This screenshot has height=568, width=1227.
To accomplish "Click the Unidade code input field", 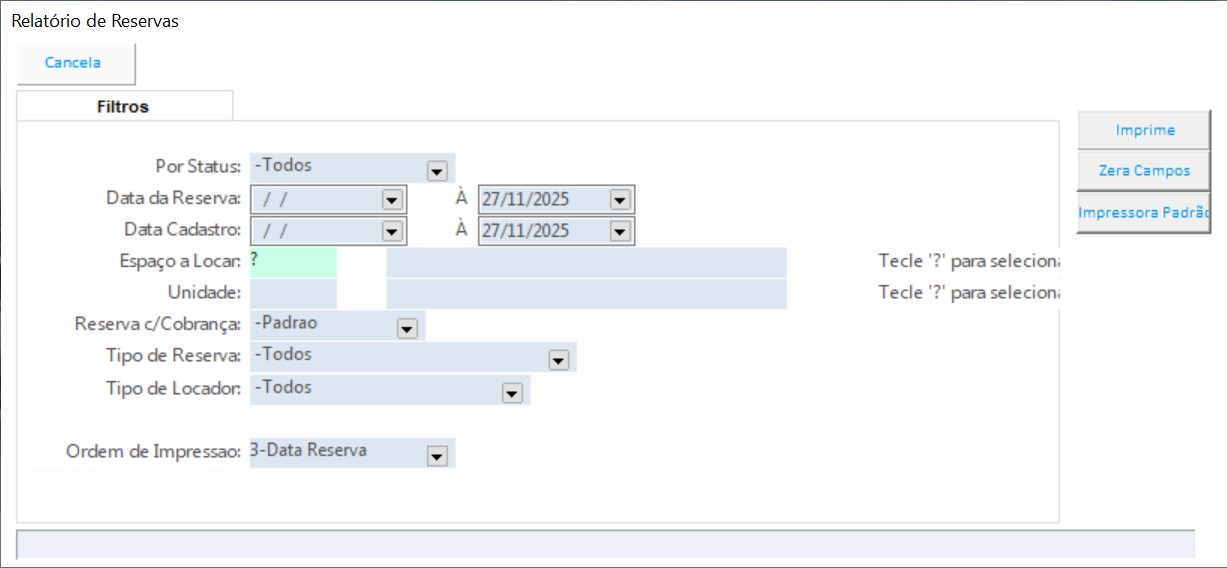I will (x=293, y=294).
